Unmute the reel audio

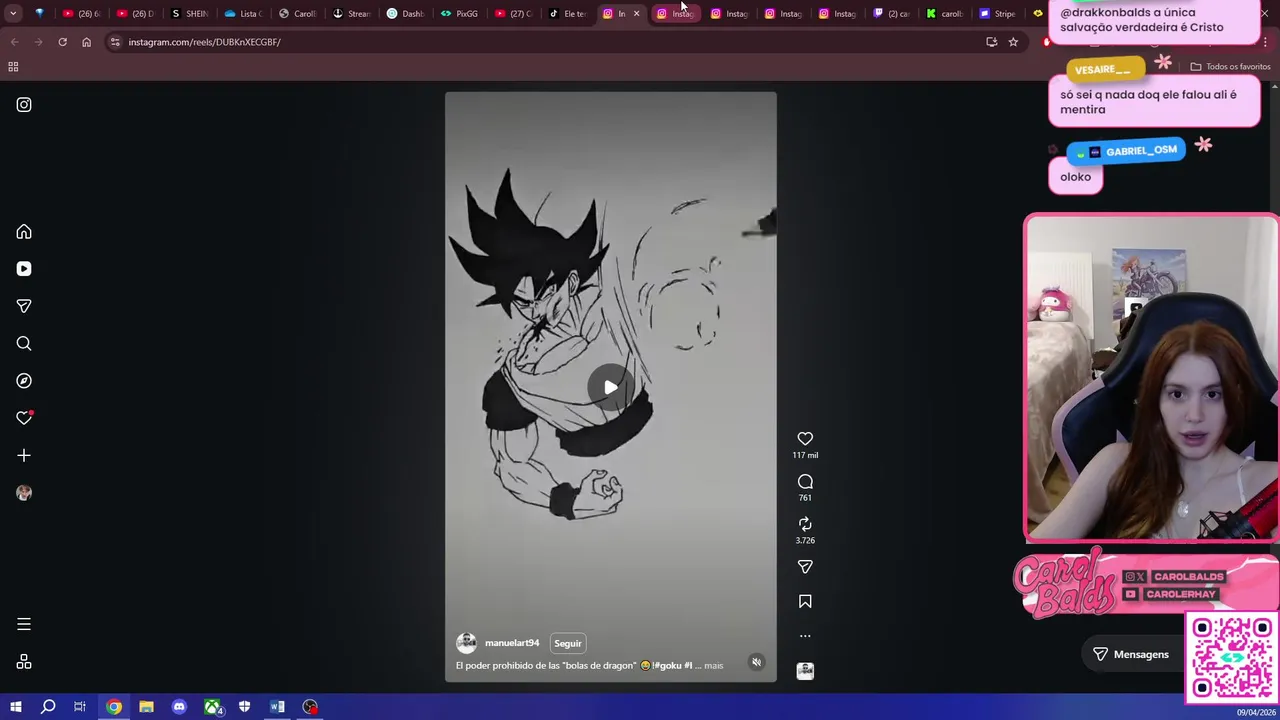pos(756,662)
